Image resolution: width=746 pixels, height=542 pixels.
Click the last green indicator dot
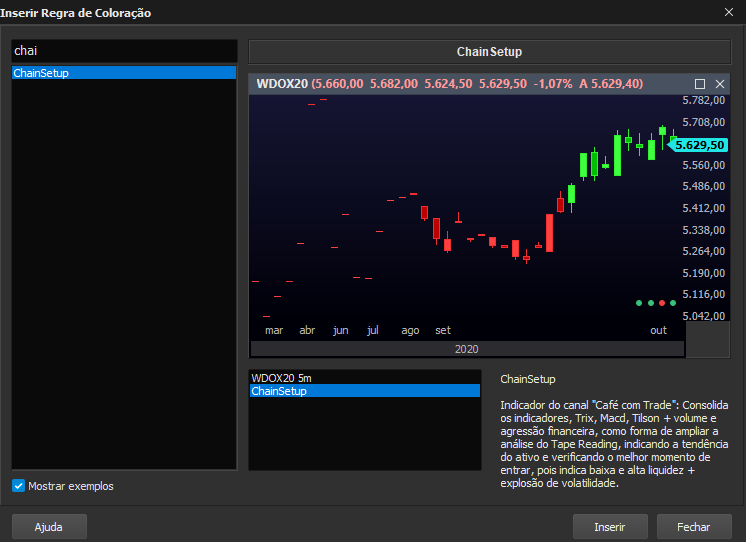click(673, 303)
